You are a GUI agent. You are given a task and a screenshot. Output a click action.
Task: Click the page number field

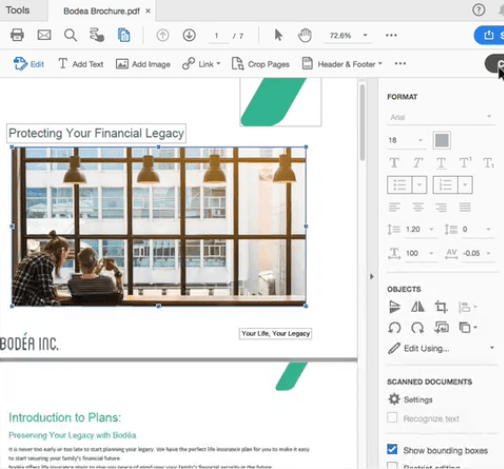point(217,35)
